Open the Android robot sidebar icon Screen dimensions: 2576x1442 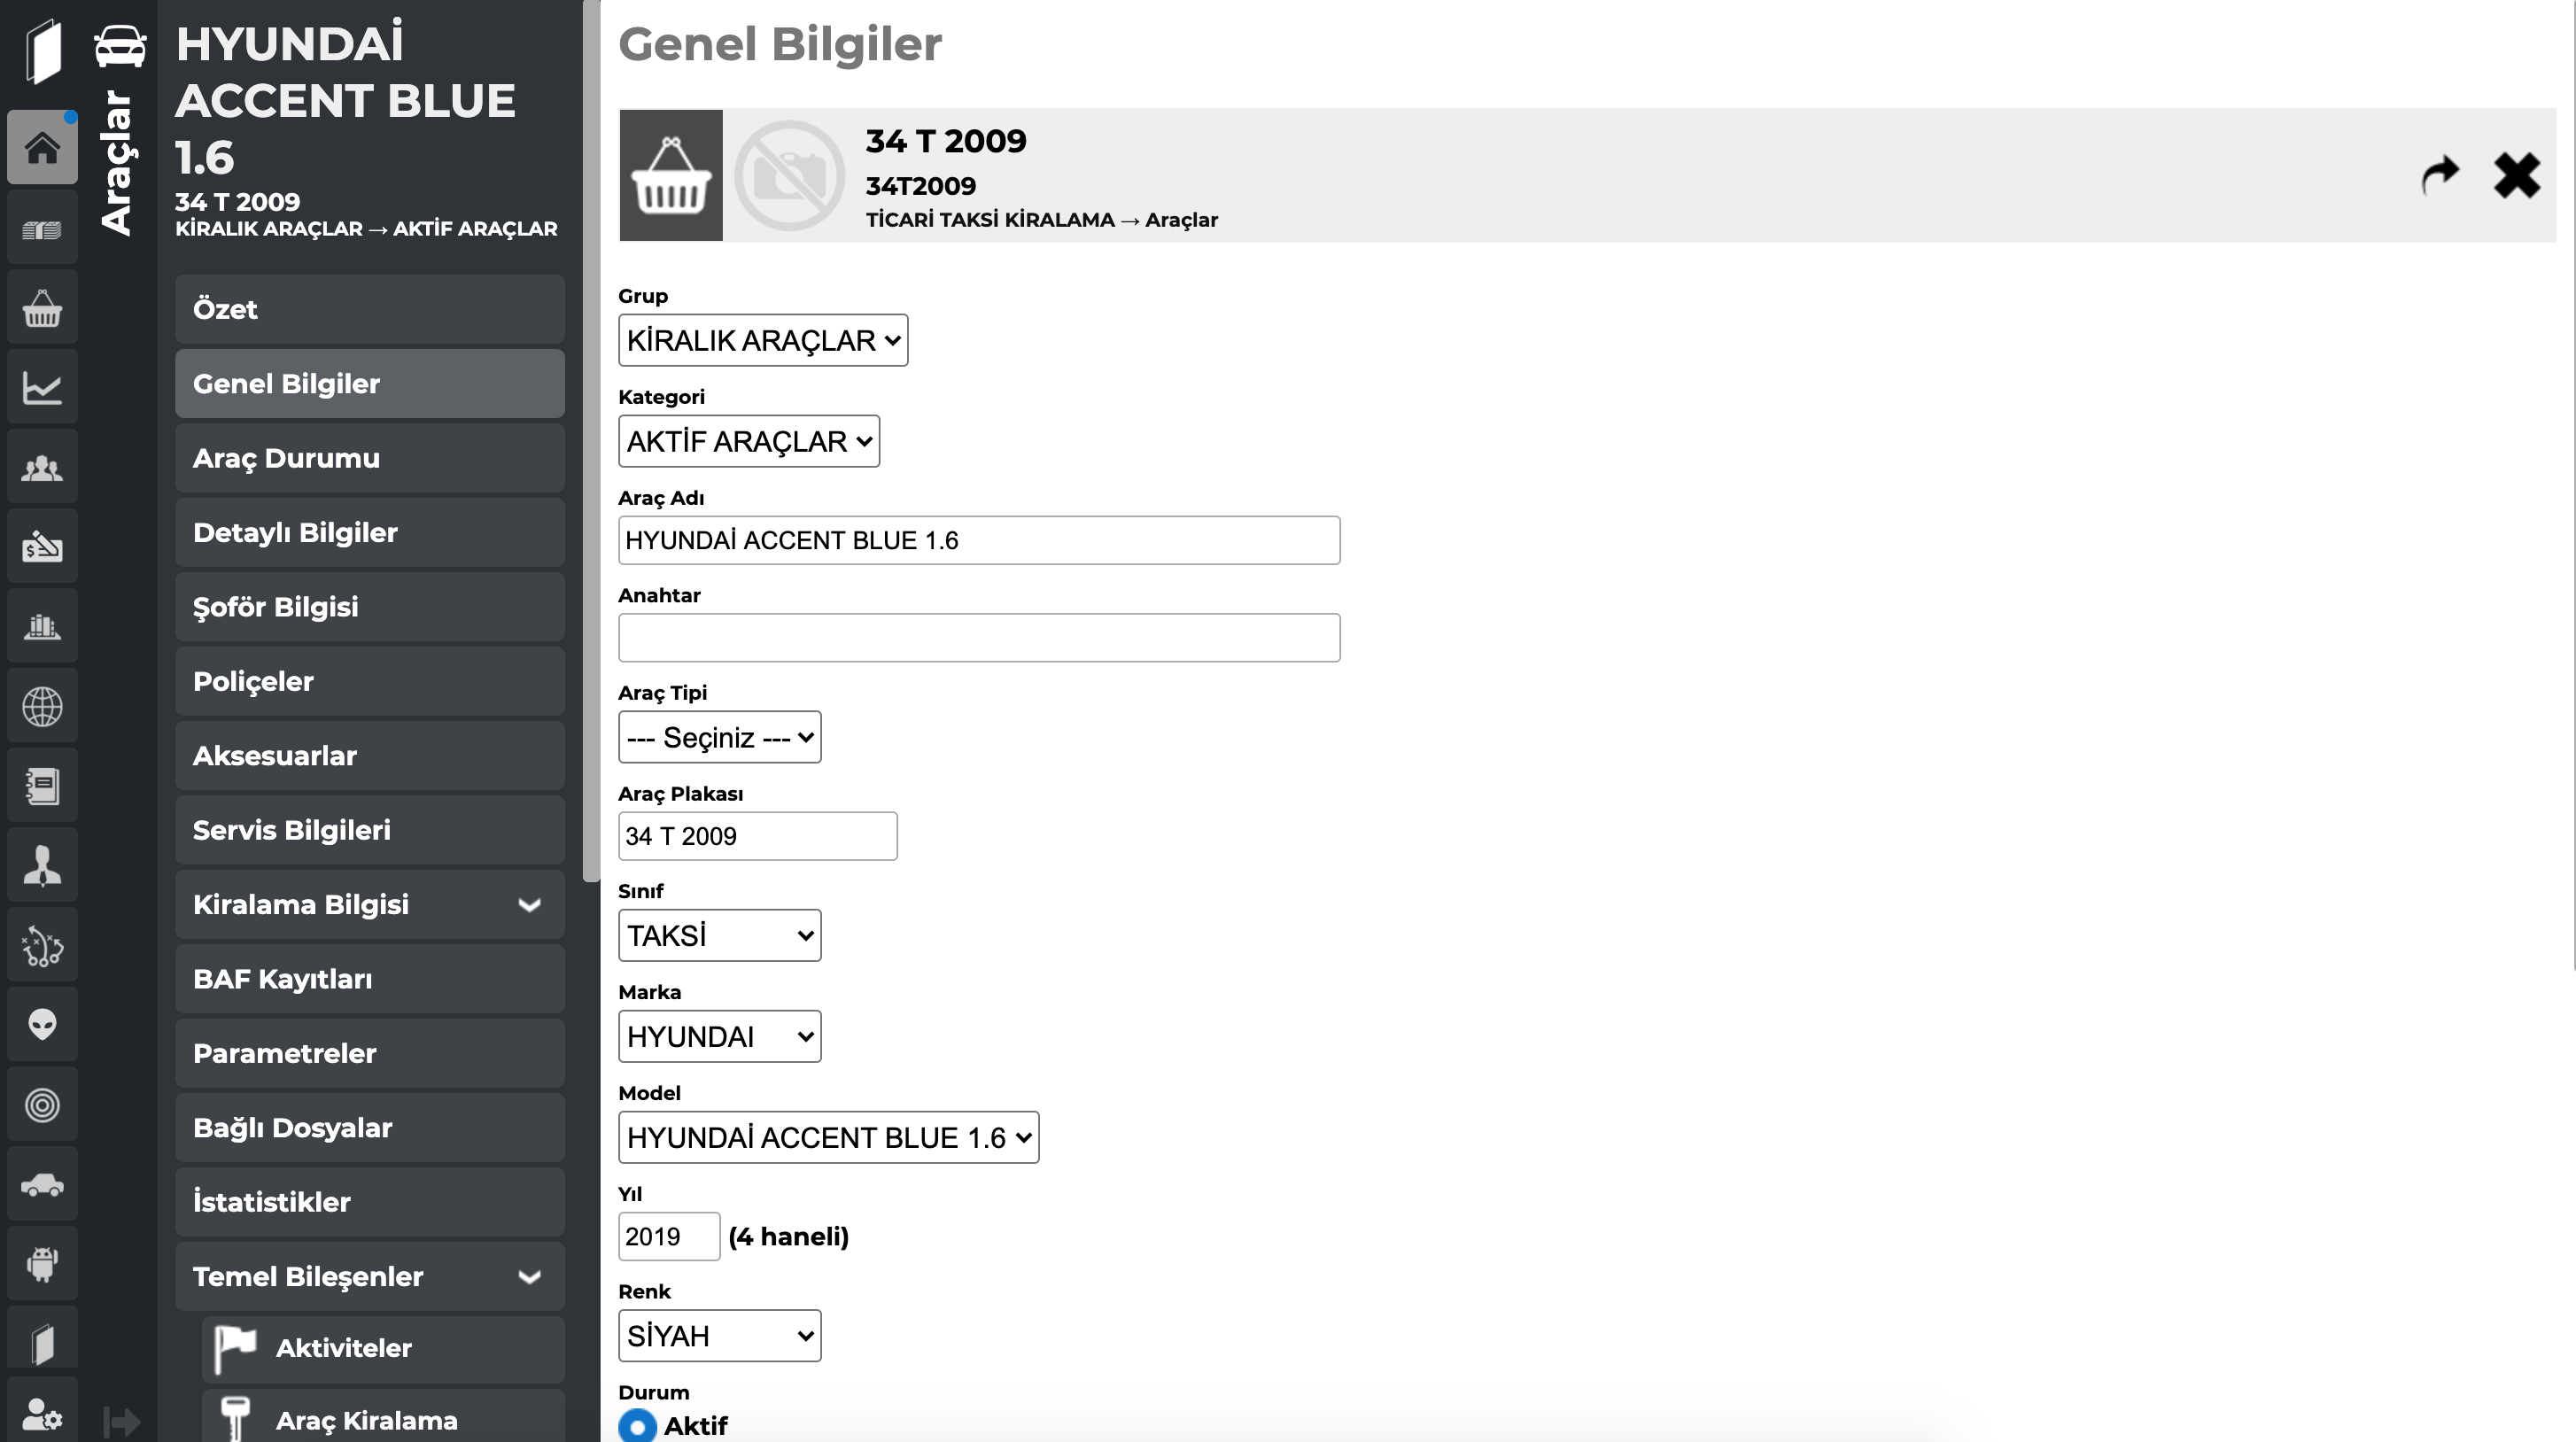[42, 1264]
